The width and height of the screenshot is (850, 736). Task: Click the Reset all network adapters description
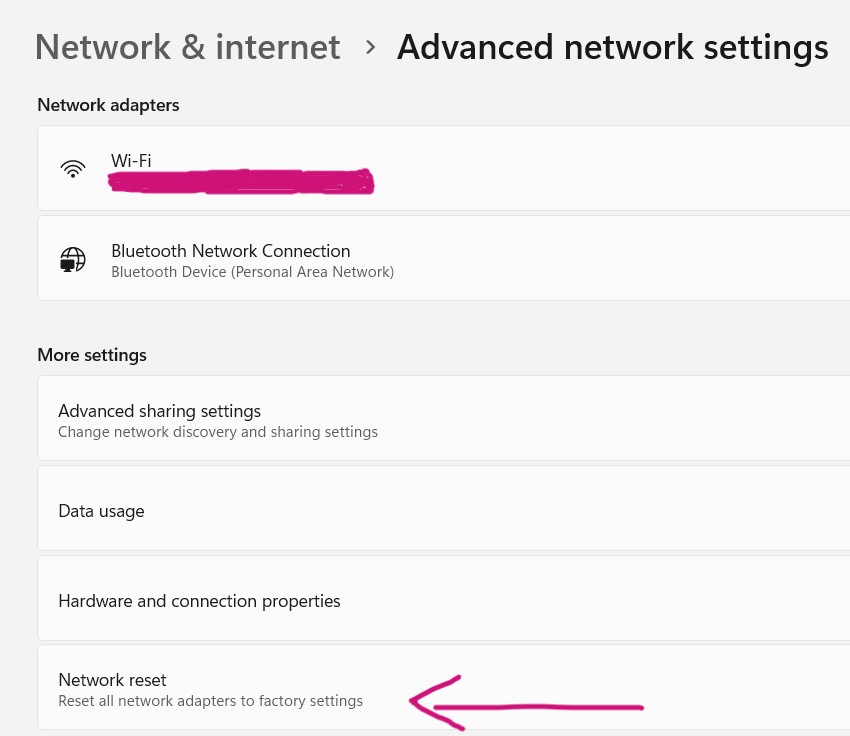pyautogui.click(x=210, y=700)
